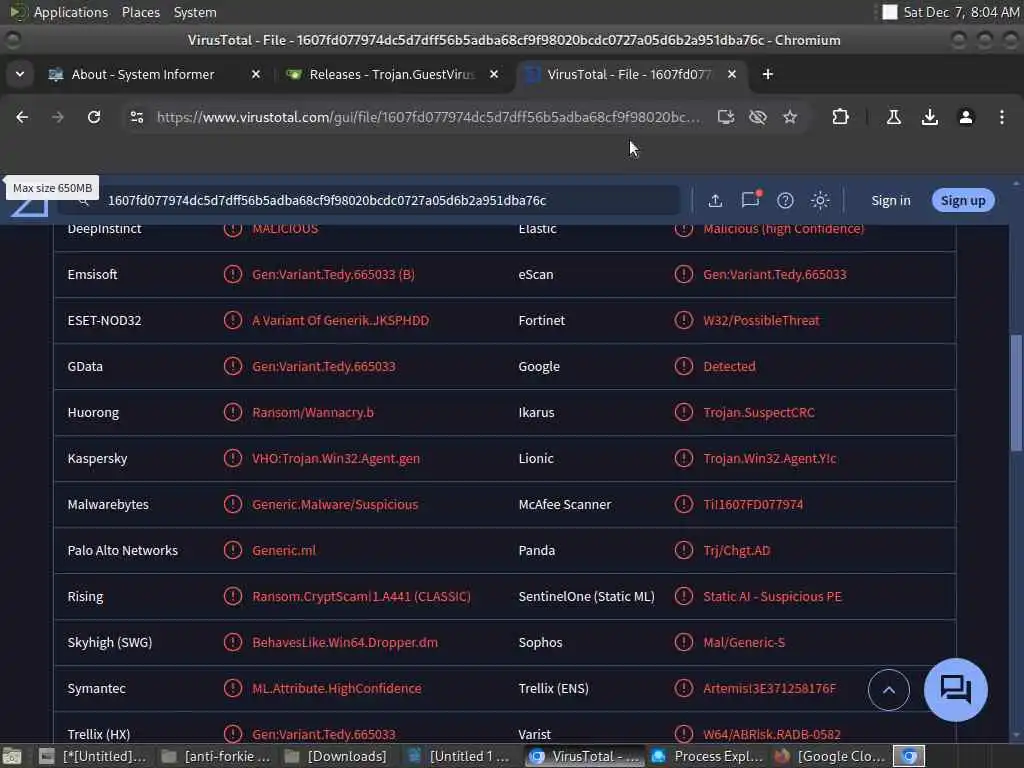Select Trj/Chgt.AD detection text
This screenshot has width=1024, height=768.
click(737, 550)
